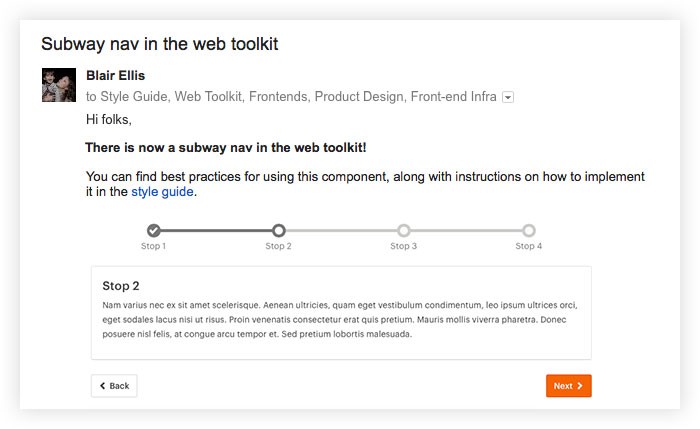Select the Stop 3 label

(404, 246)
